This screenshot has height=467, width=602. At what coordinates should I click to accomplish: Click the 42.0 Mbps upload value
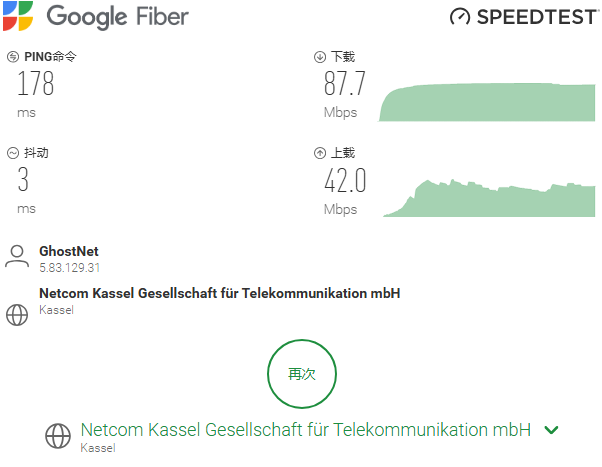click(345, 181)
